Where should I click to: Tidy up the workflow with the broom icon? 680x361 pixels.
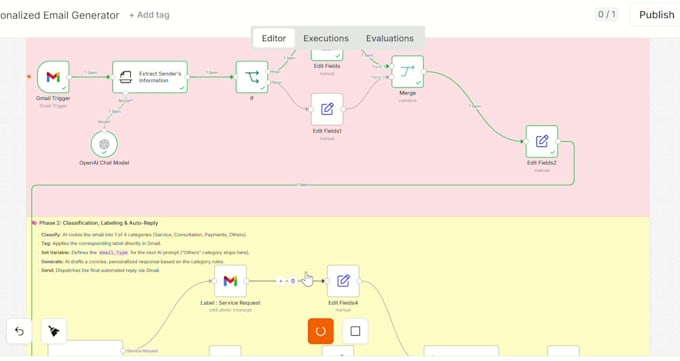pyautogui.click(x=54, y=331)
